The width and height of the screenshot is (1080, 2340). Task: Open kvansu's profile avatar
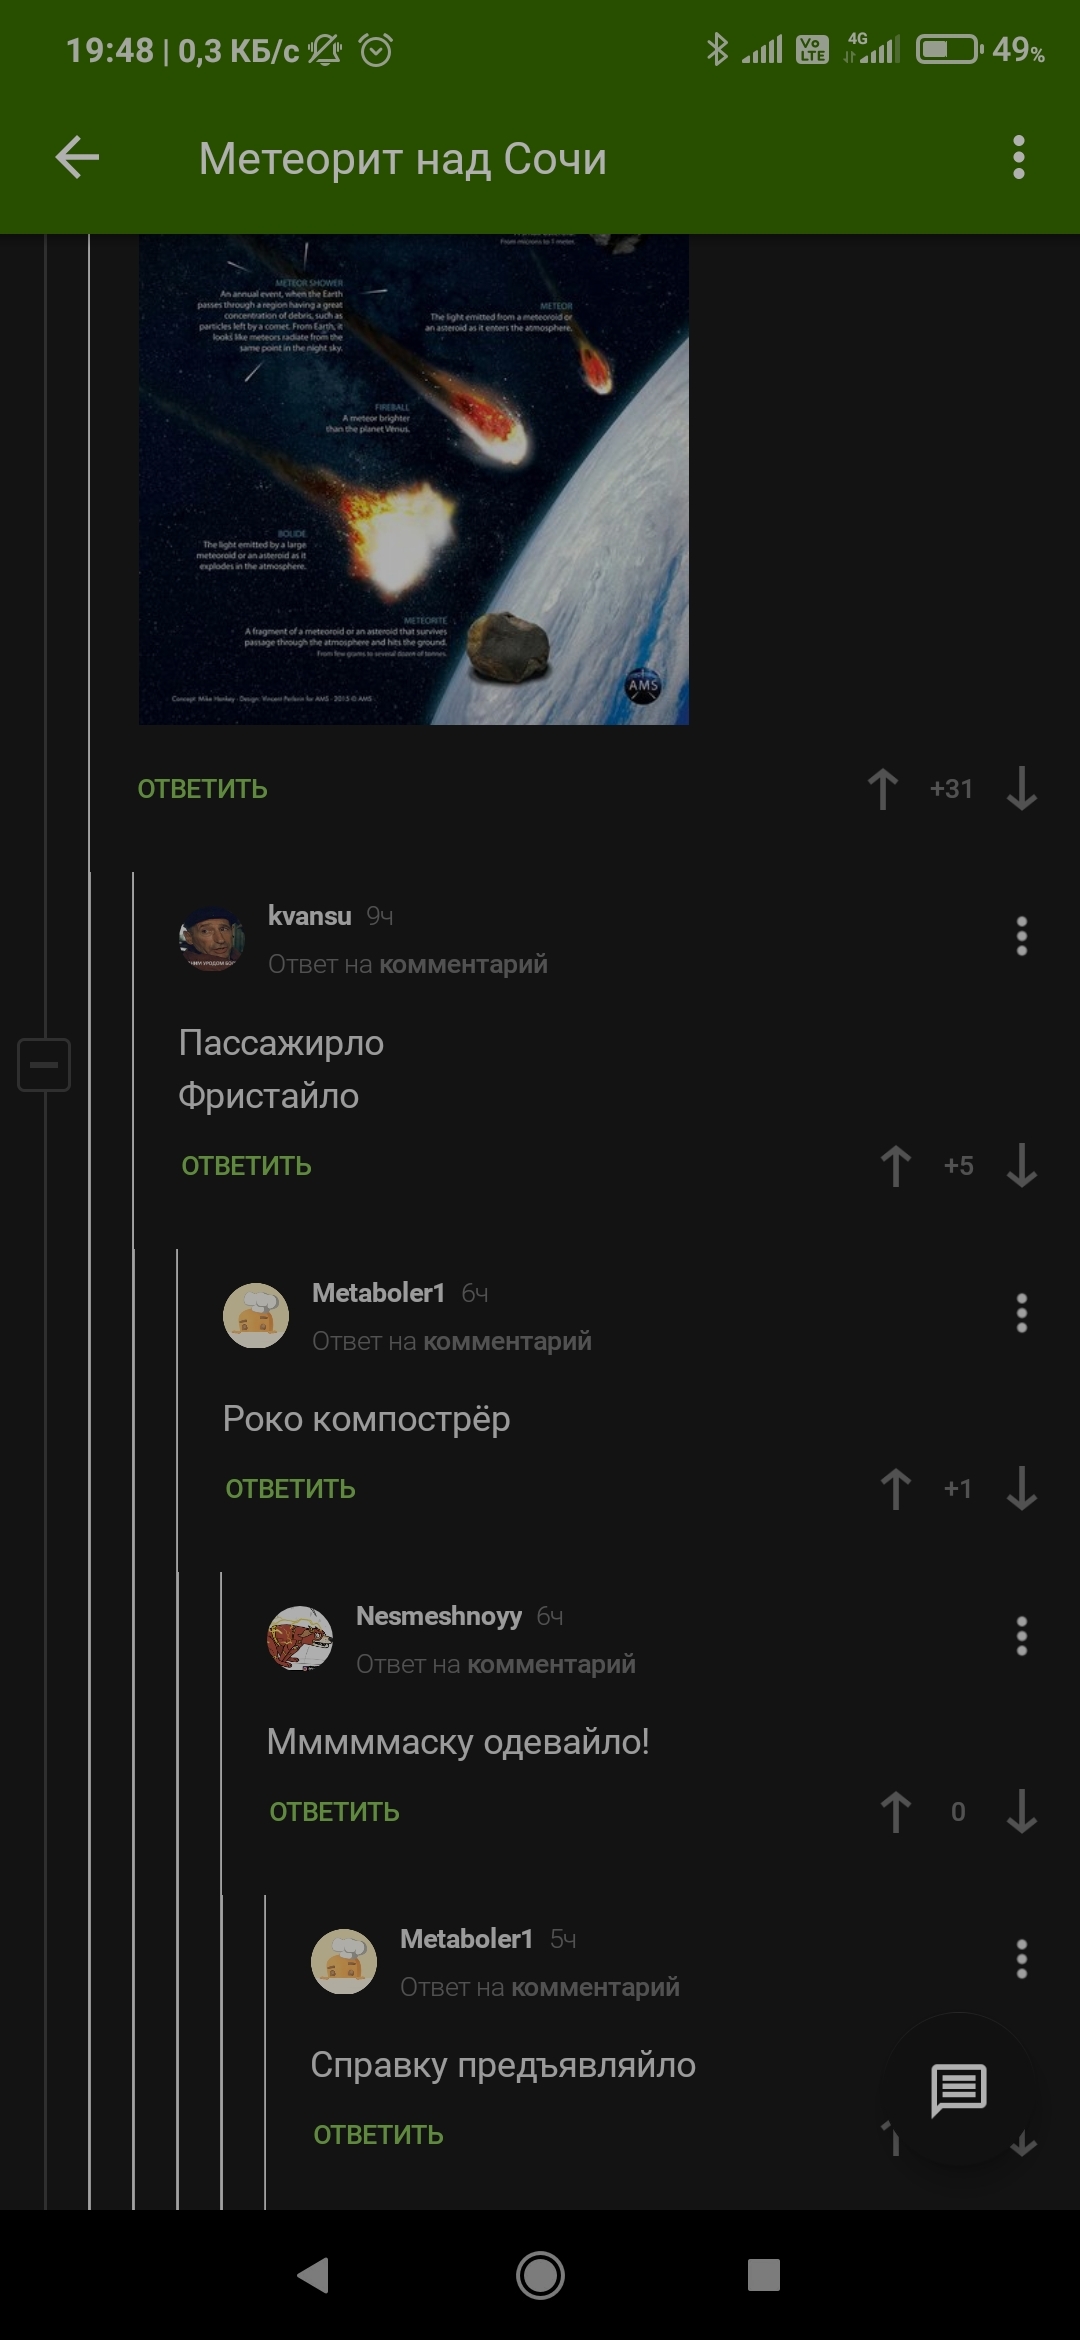tap(212, 938)
